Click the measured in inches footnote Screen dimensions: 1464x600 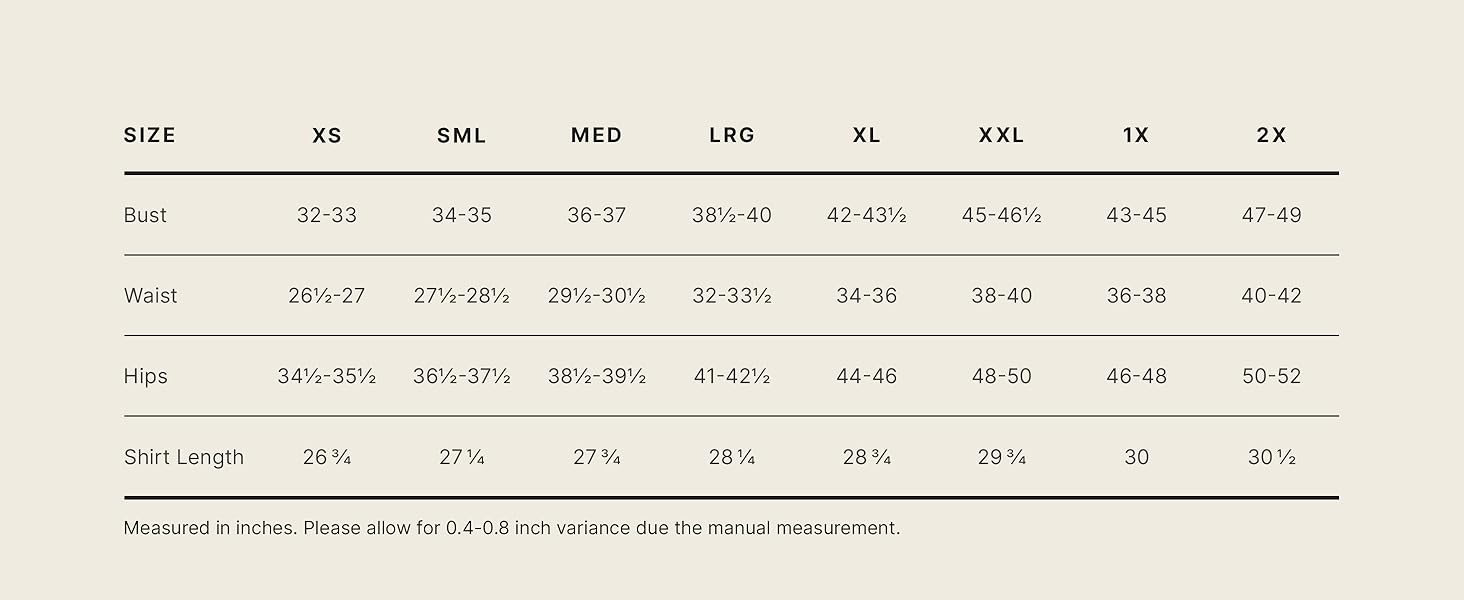tap(512, 528)
